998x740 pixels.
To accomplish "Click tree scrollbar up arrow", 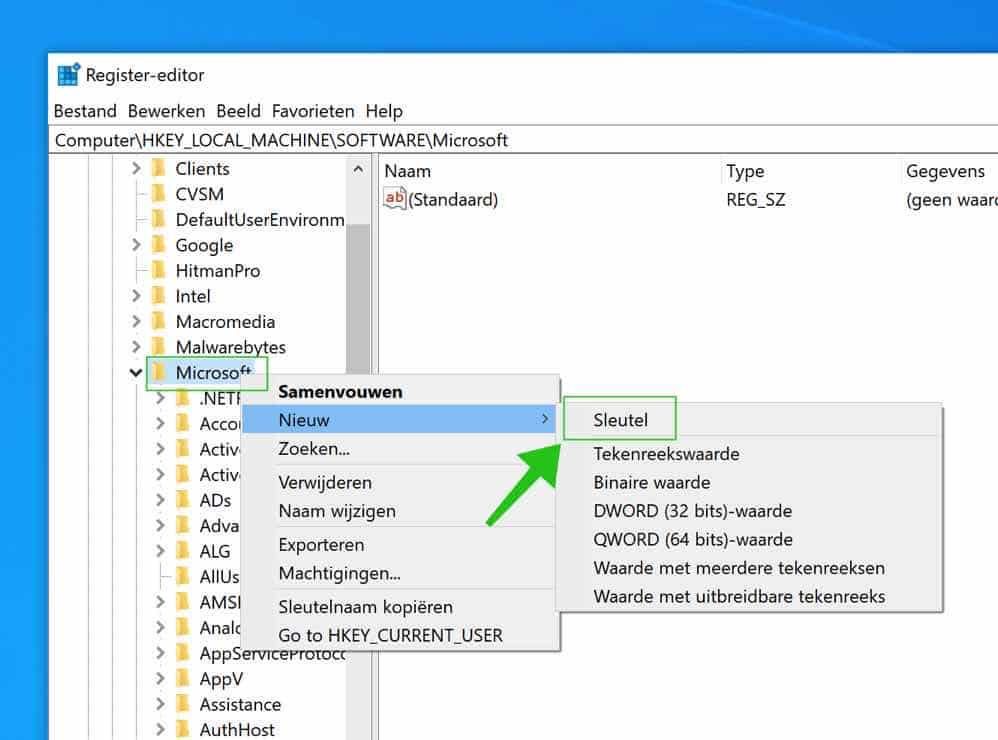I will point(358,169).
